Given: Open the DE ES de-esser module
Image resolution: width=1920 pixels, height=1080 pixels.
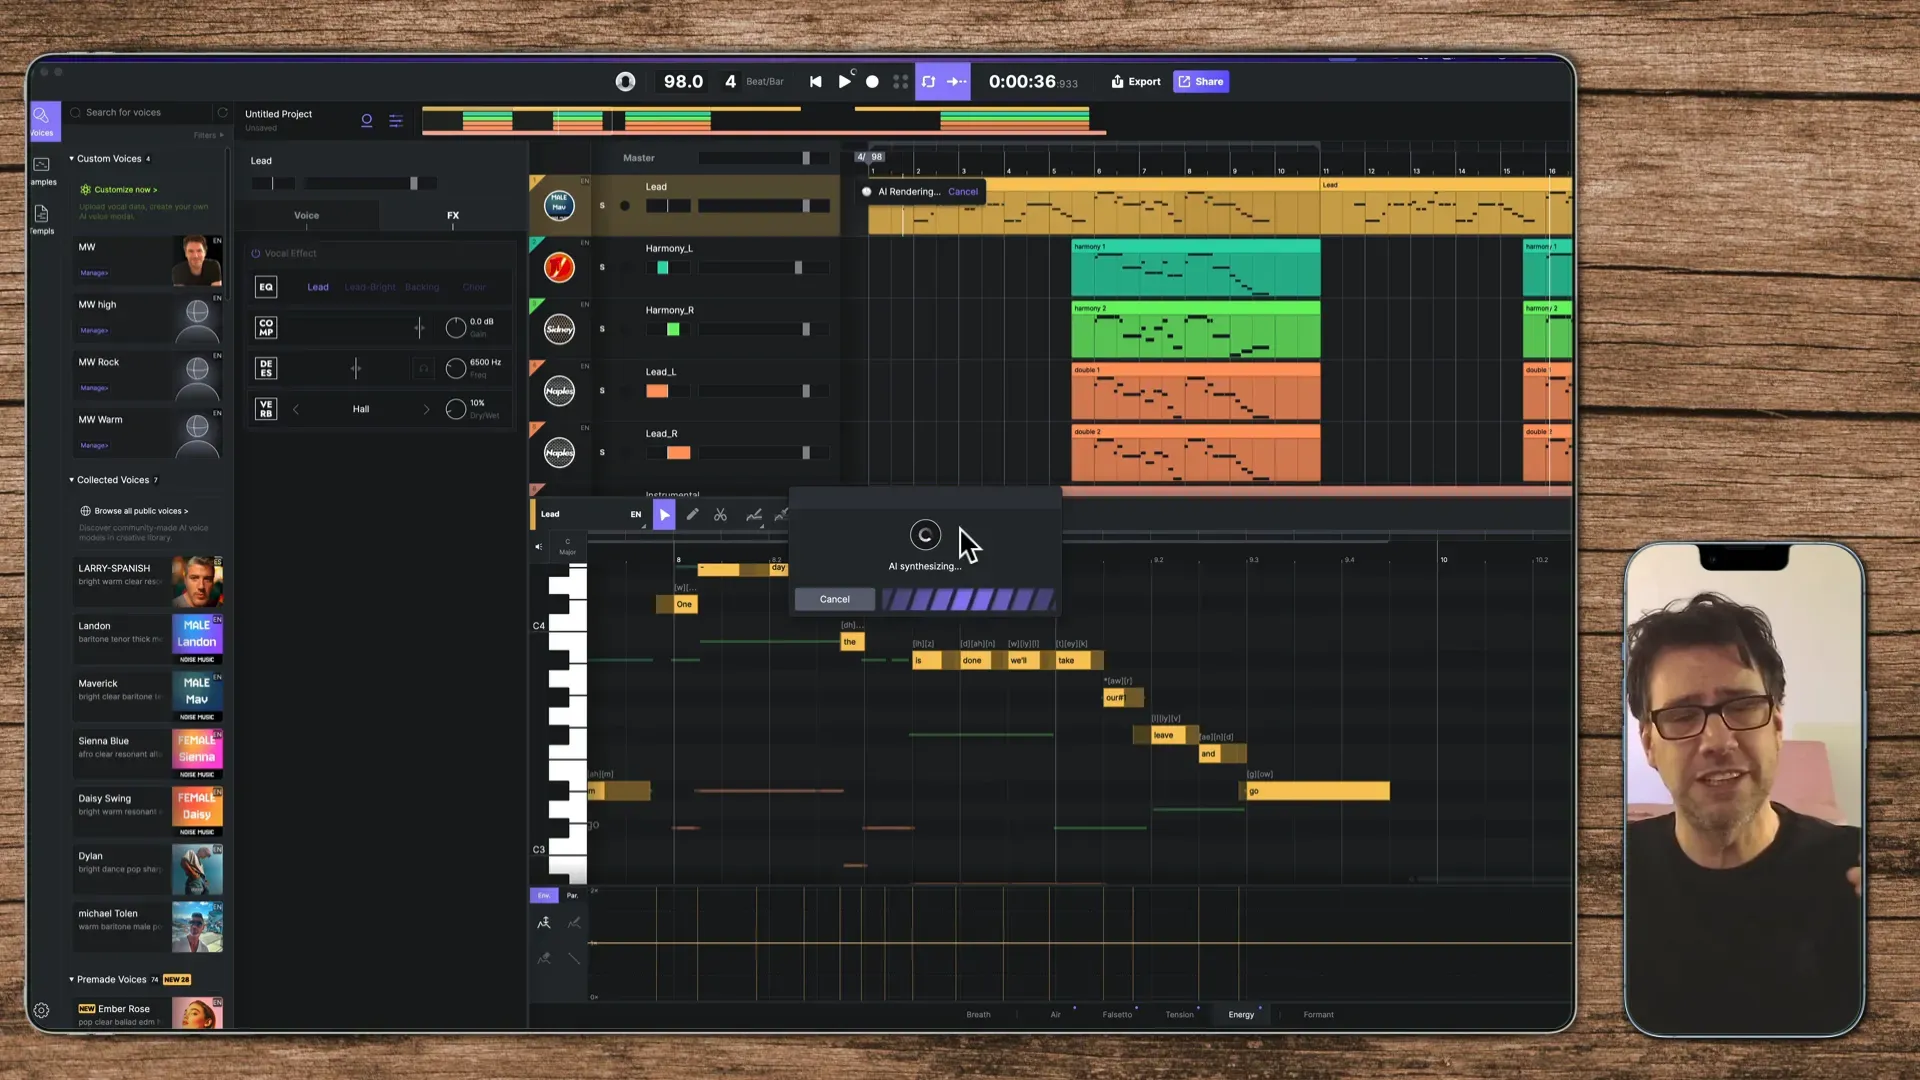Looking at the screenshot, I should pos(266,368).
